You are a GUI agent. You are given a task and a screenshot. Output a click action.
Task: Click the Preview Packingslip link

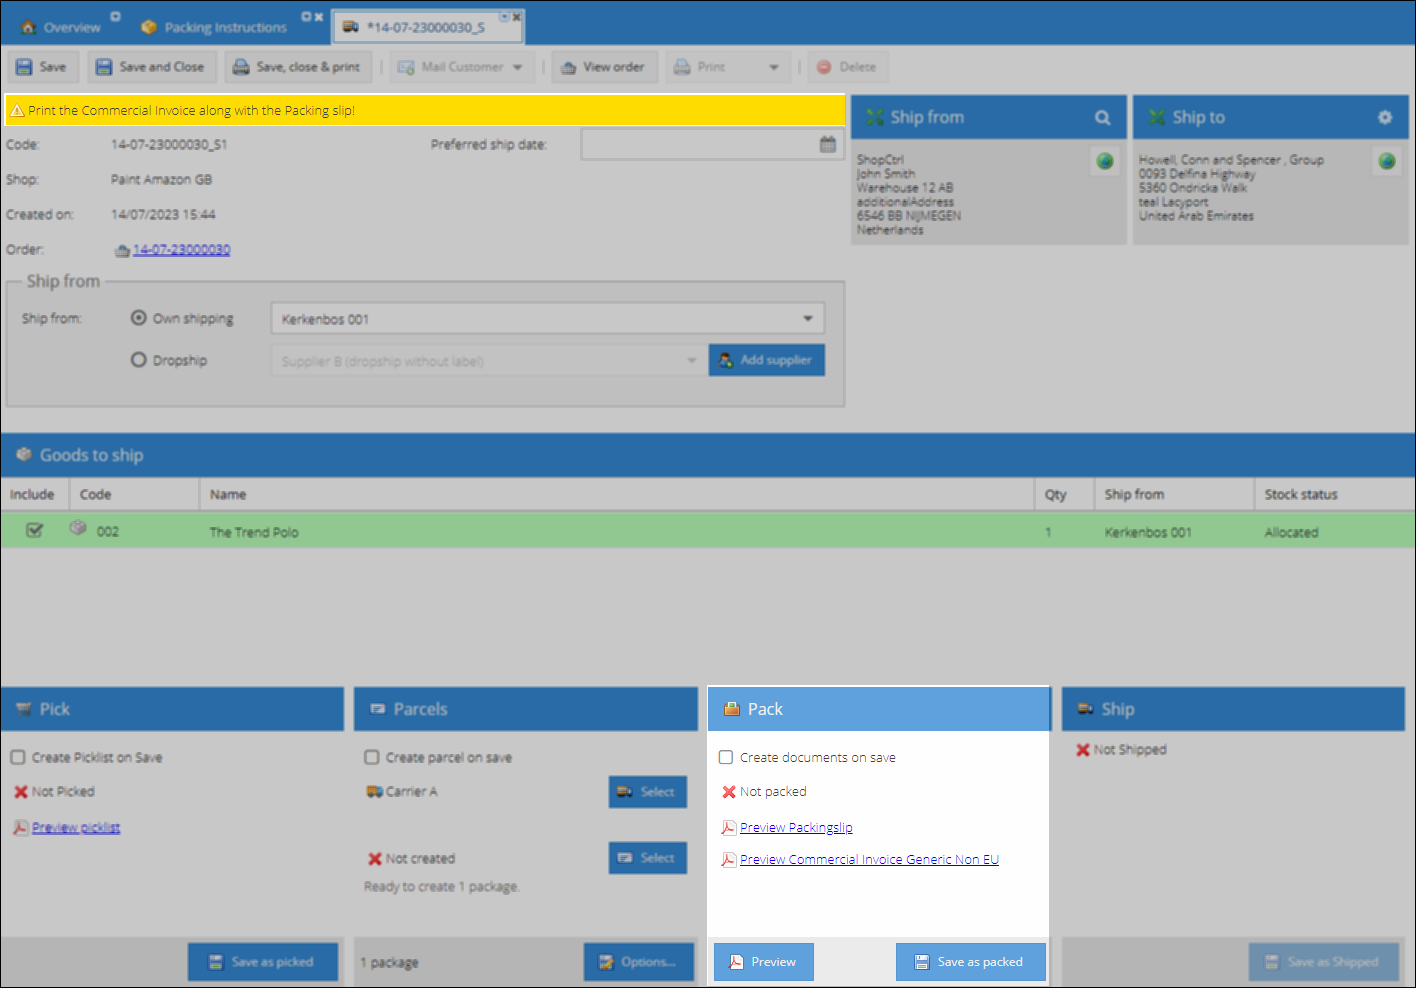point(796,827)
